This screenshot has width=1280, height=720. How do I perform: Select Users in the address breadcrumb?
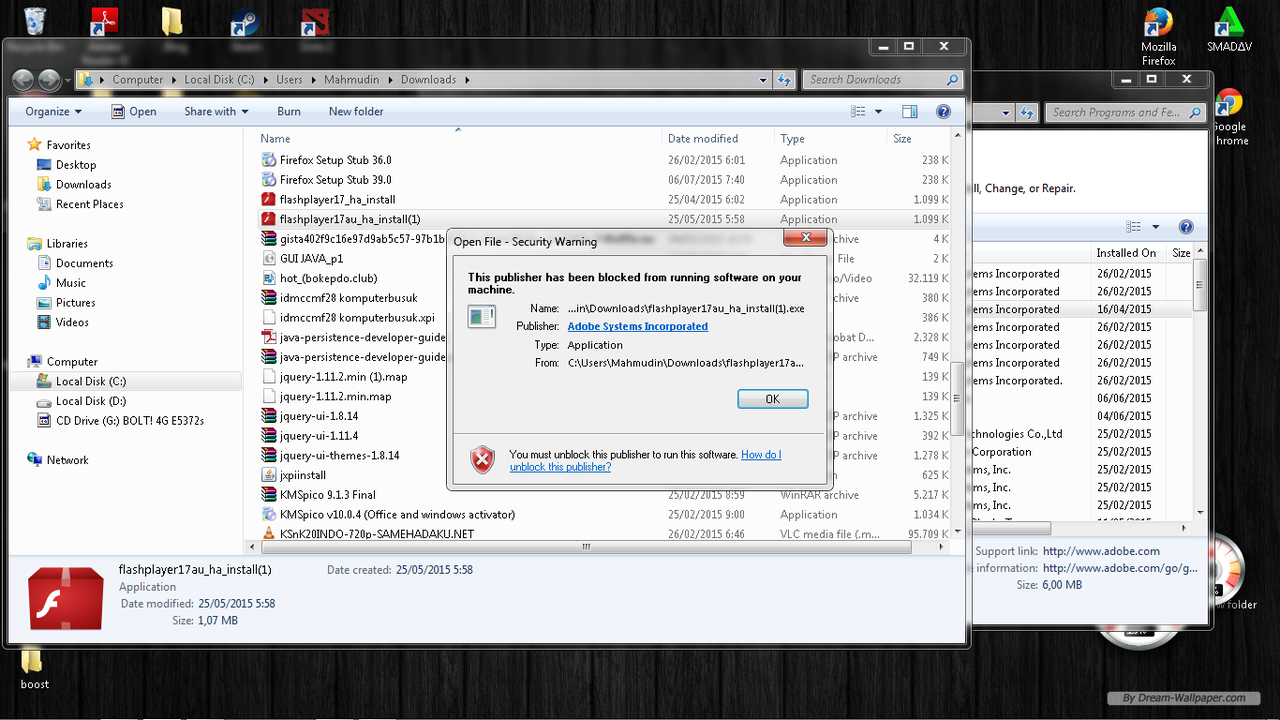click(289, 80)
